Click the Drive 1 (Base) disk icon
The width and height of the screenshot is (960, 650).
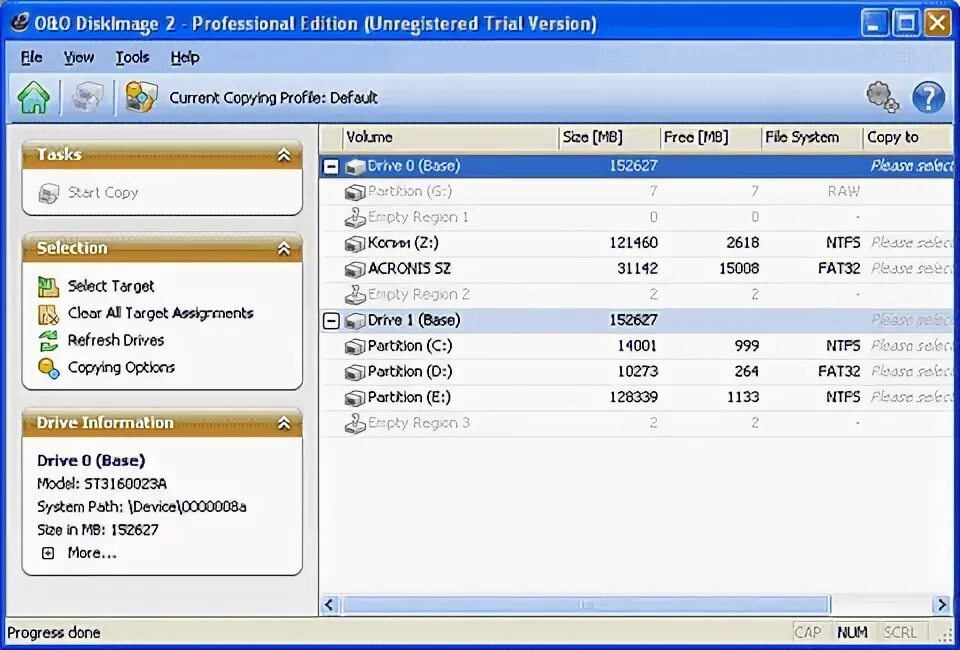355,321
